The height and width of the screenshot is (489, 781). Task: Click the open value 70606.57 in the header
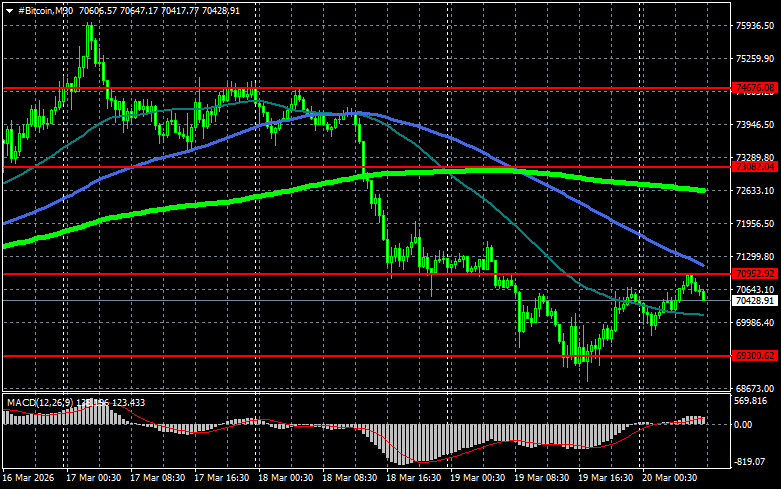tap(98, 10)
